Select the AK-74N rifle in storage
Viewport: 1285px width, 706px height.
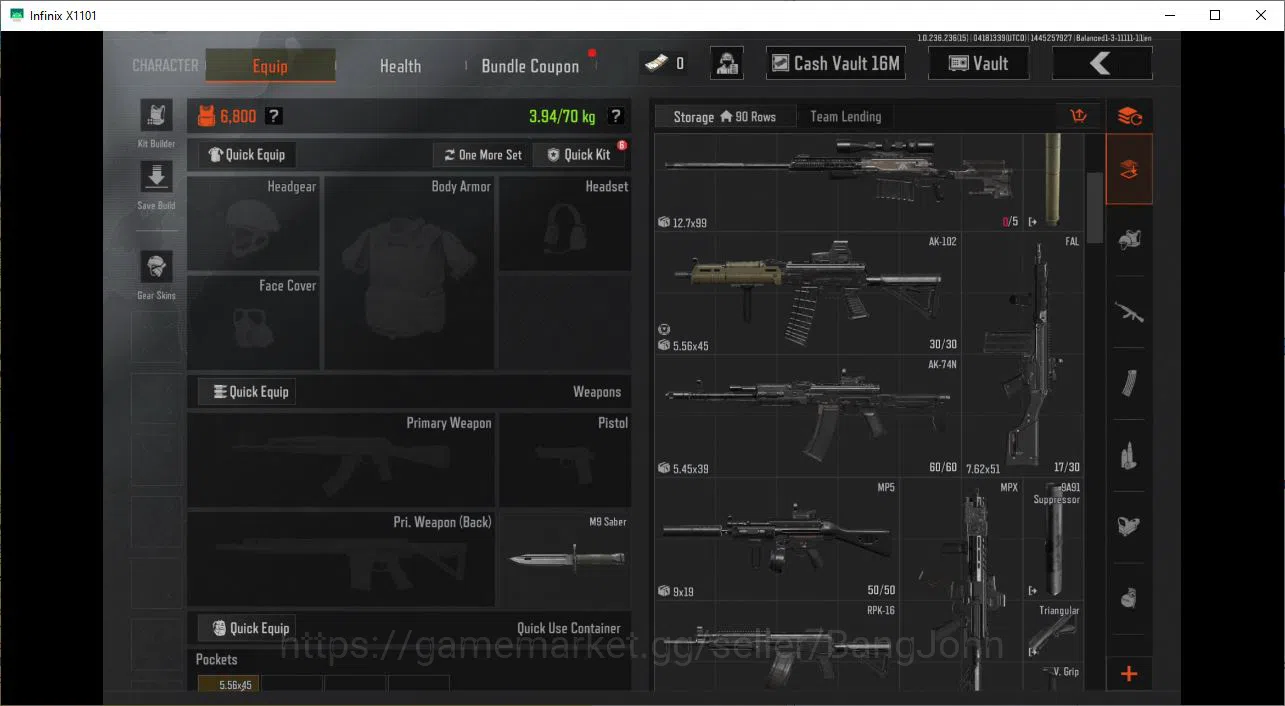pos(808,415)
